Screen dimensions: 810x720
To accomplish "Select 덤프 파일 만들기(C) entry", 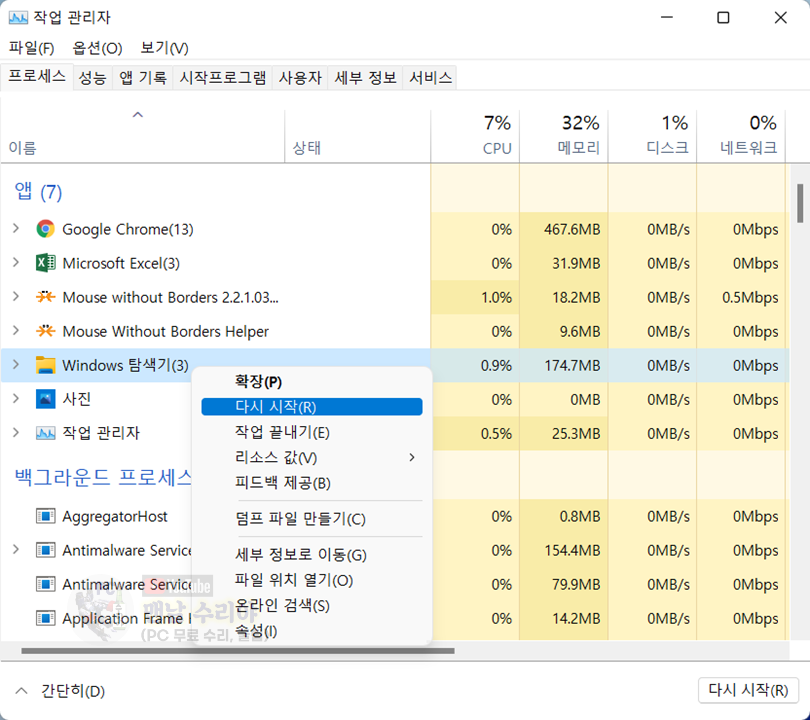I will [312, 519].
